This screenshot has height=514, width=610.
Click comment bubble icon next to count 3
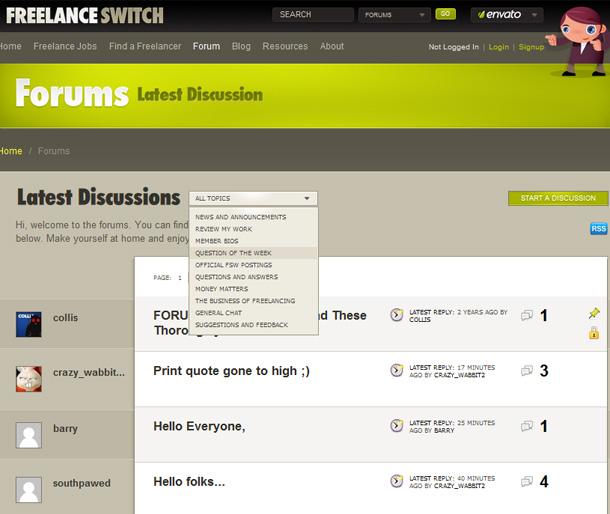527,371
